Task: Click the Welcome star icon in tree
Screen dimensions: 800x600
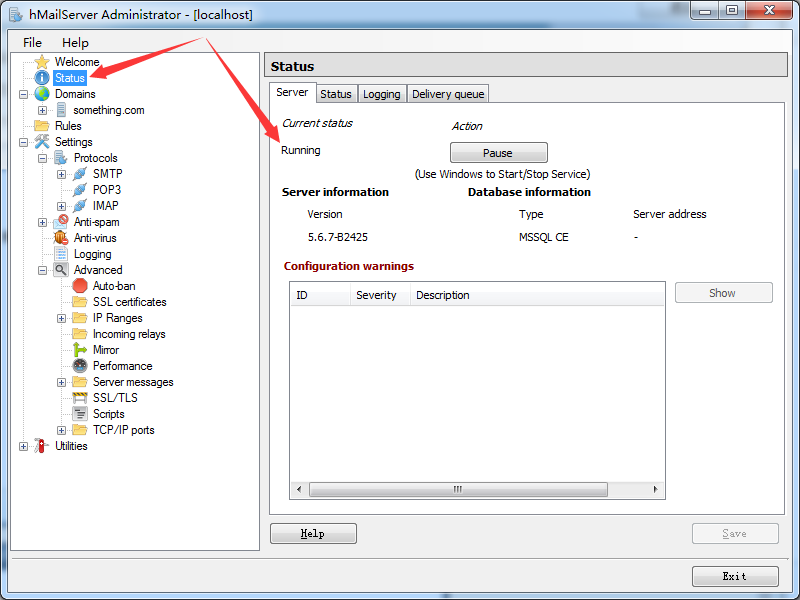Action: tap(42, 62)
